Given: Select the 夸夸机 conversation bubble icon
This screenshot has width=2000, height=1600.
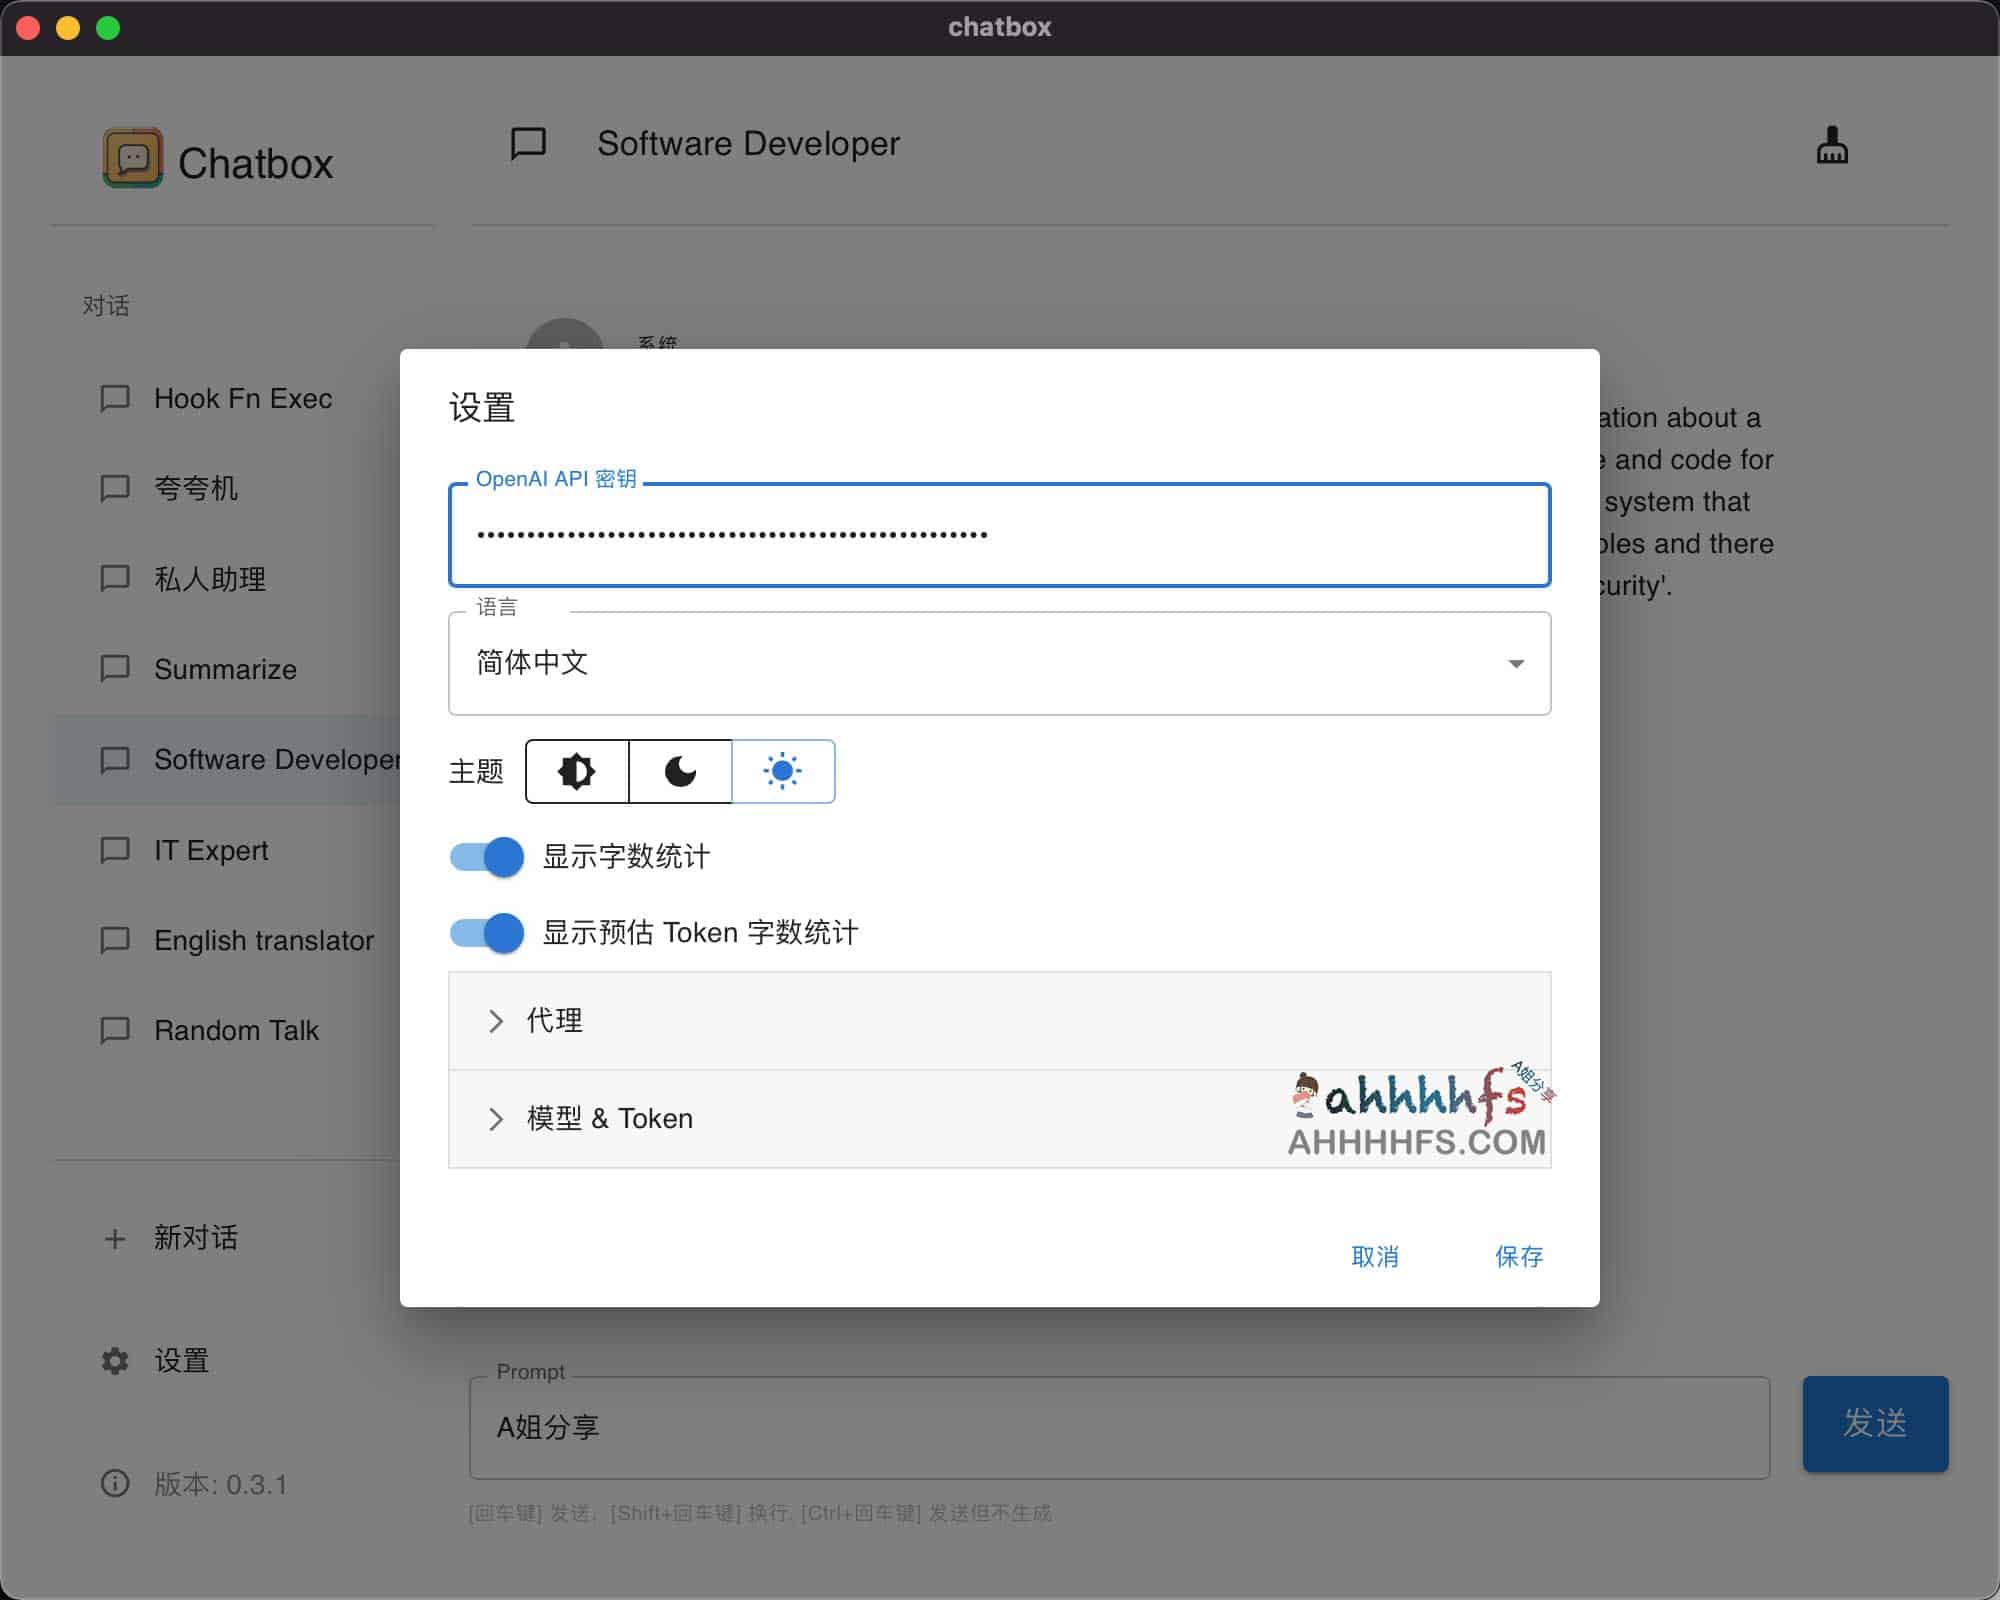Looking at the screenshot, I should pyautogui.click(x=115, y=489).
